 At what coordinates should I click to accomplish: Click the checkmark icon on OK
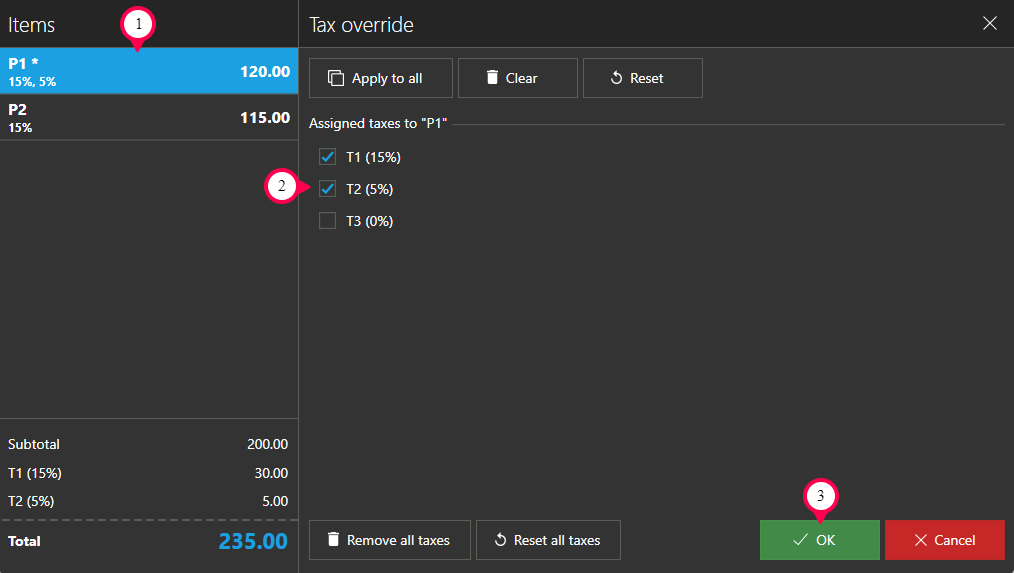click(x=800, y=539)
